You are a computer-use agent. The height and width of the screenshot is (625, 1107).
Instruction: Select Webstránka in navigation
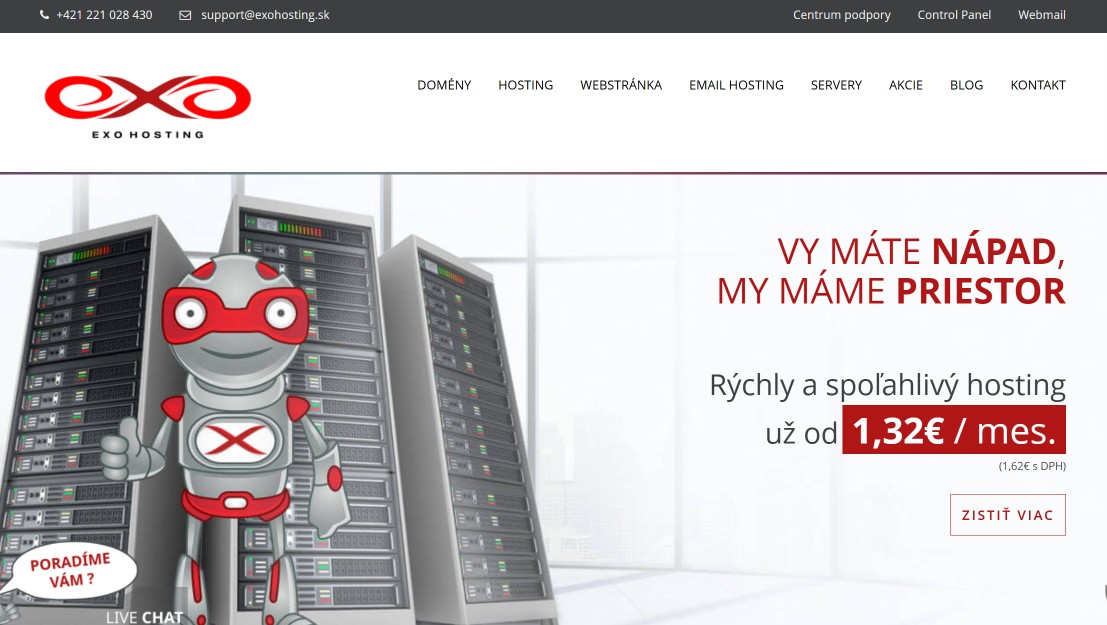pyautogui.click(x=621, y=85)
